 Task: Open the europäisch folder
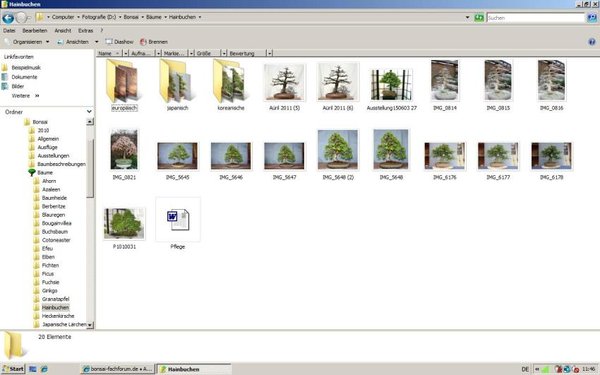[x=124, y=85]
